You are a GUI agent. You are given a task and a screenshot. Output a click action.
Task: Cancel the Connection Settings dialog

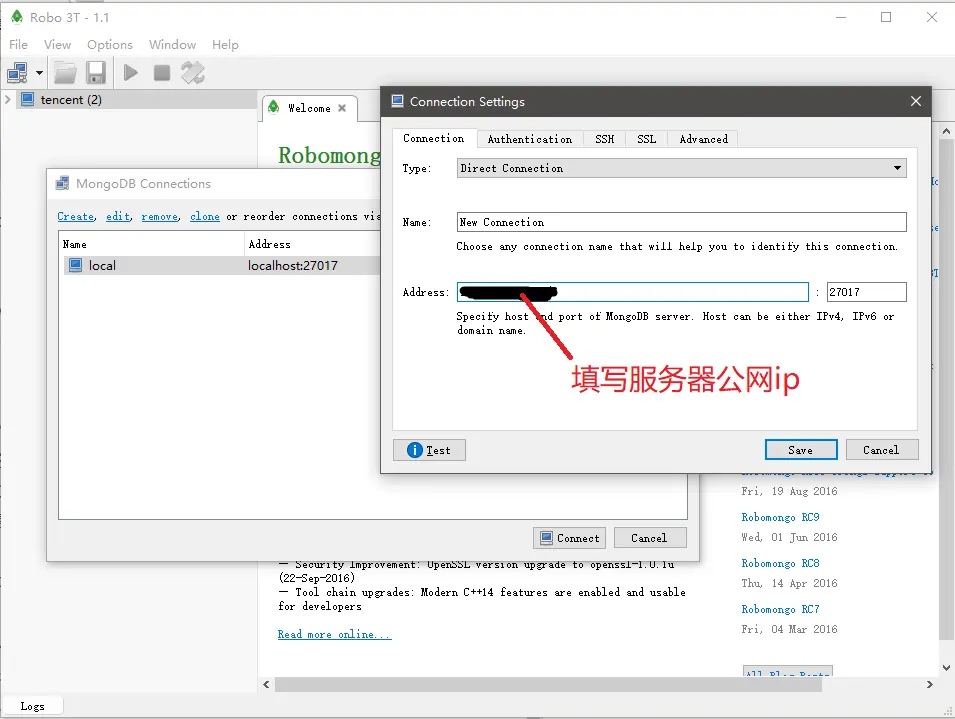881,450
